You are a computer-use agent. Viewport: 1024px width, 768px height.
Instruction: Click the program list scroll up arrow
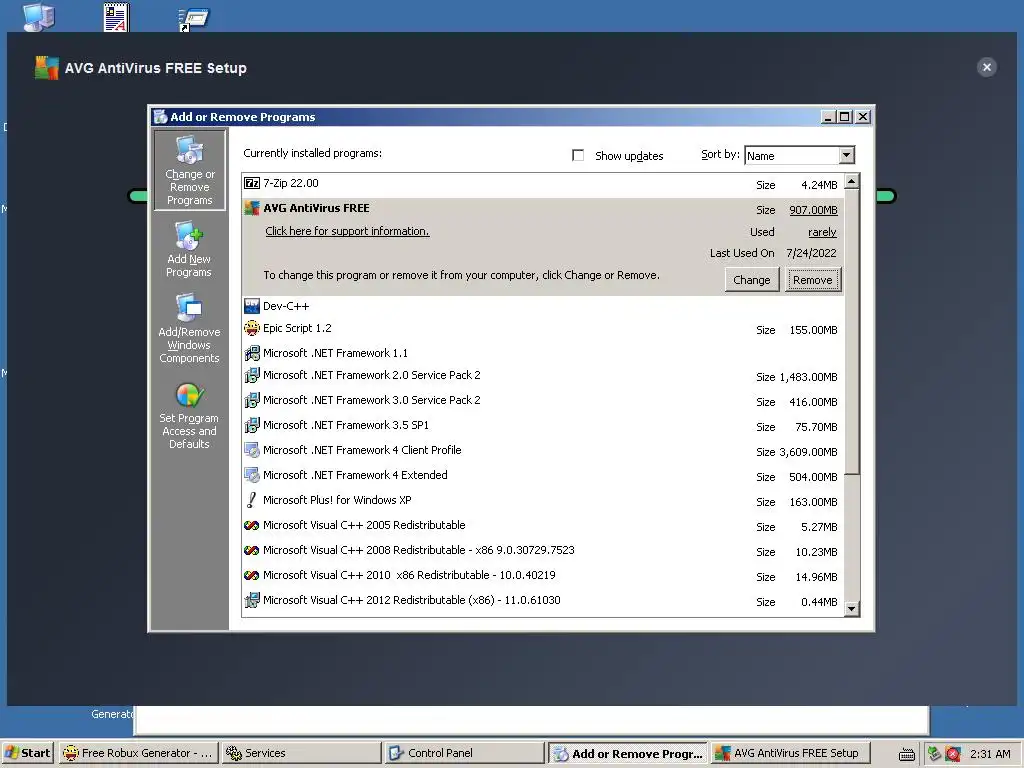pos(852,181)
